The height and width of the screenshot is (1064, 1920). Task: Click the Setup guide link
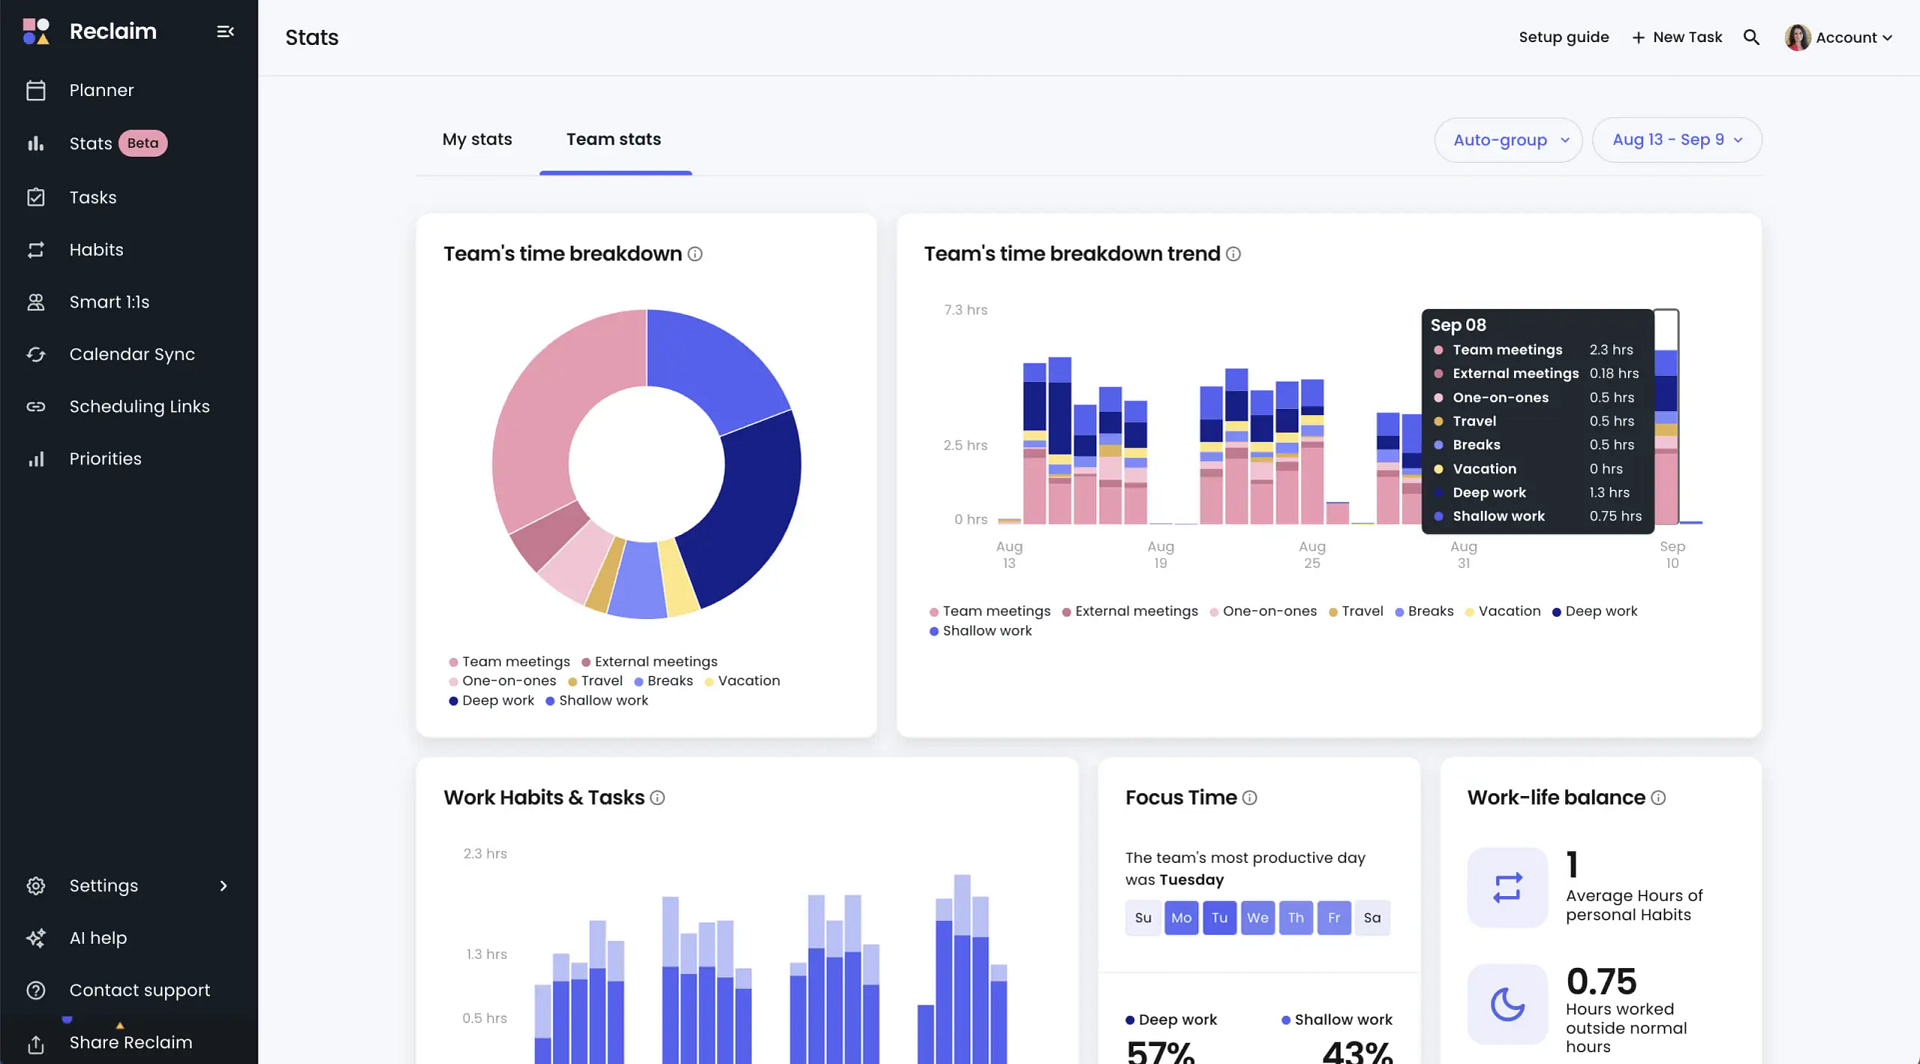coord(1564,37)
